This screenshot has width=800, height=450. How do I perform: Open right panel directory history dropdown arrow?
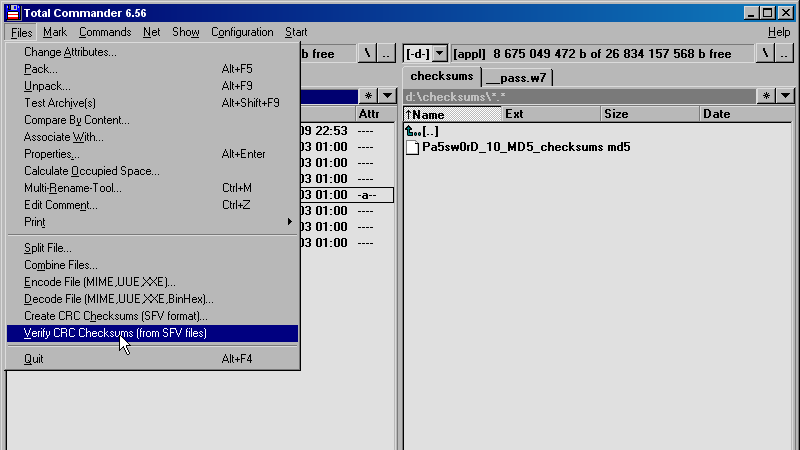coord(785,96)
